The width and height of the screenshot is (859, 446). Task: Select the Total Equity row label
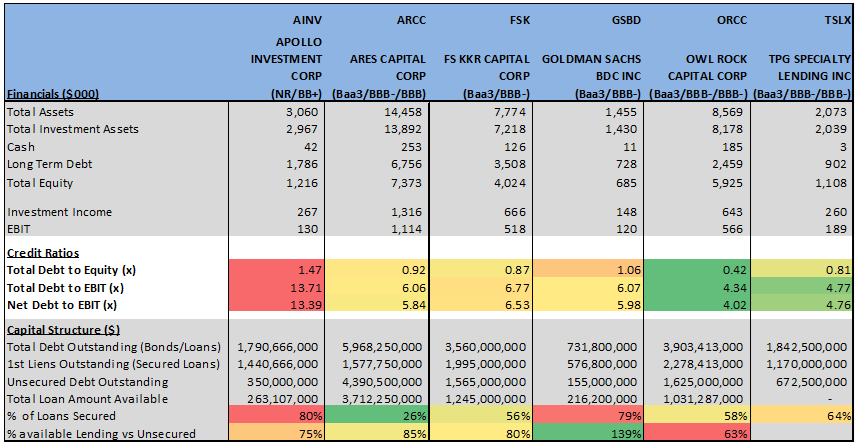click(x=39, y=183)
